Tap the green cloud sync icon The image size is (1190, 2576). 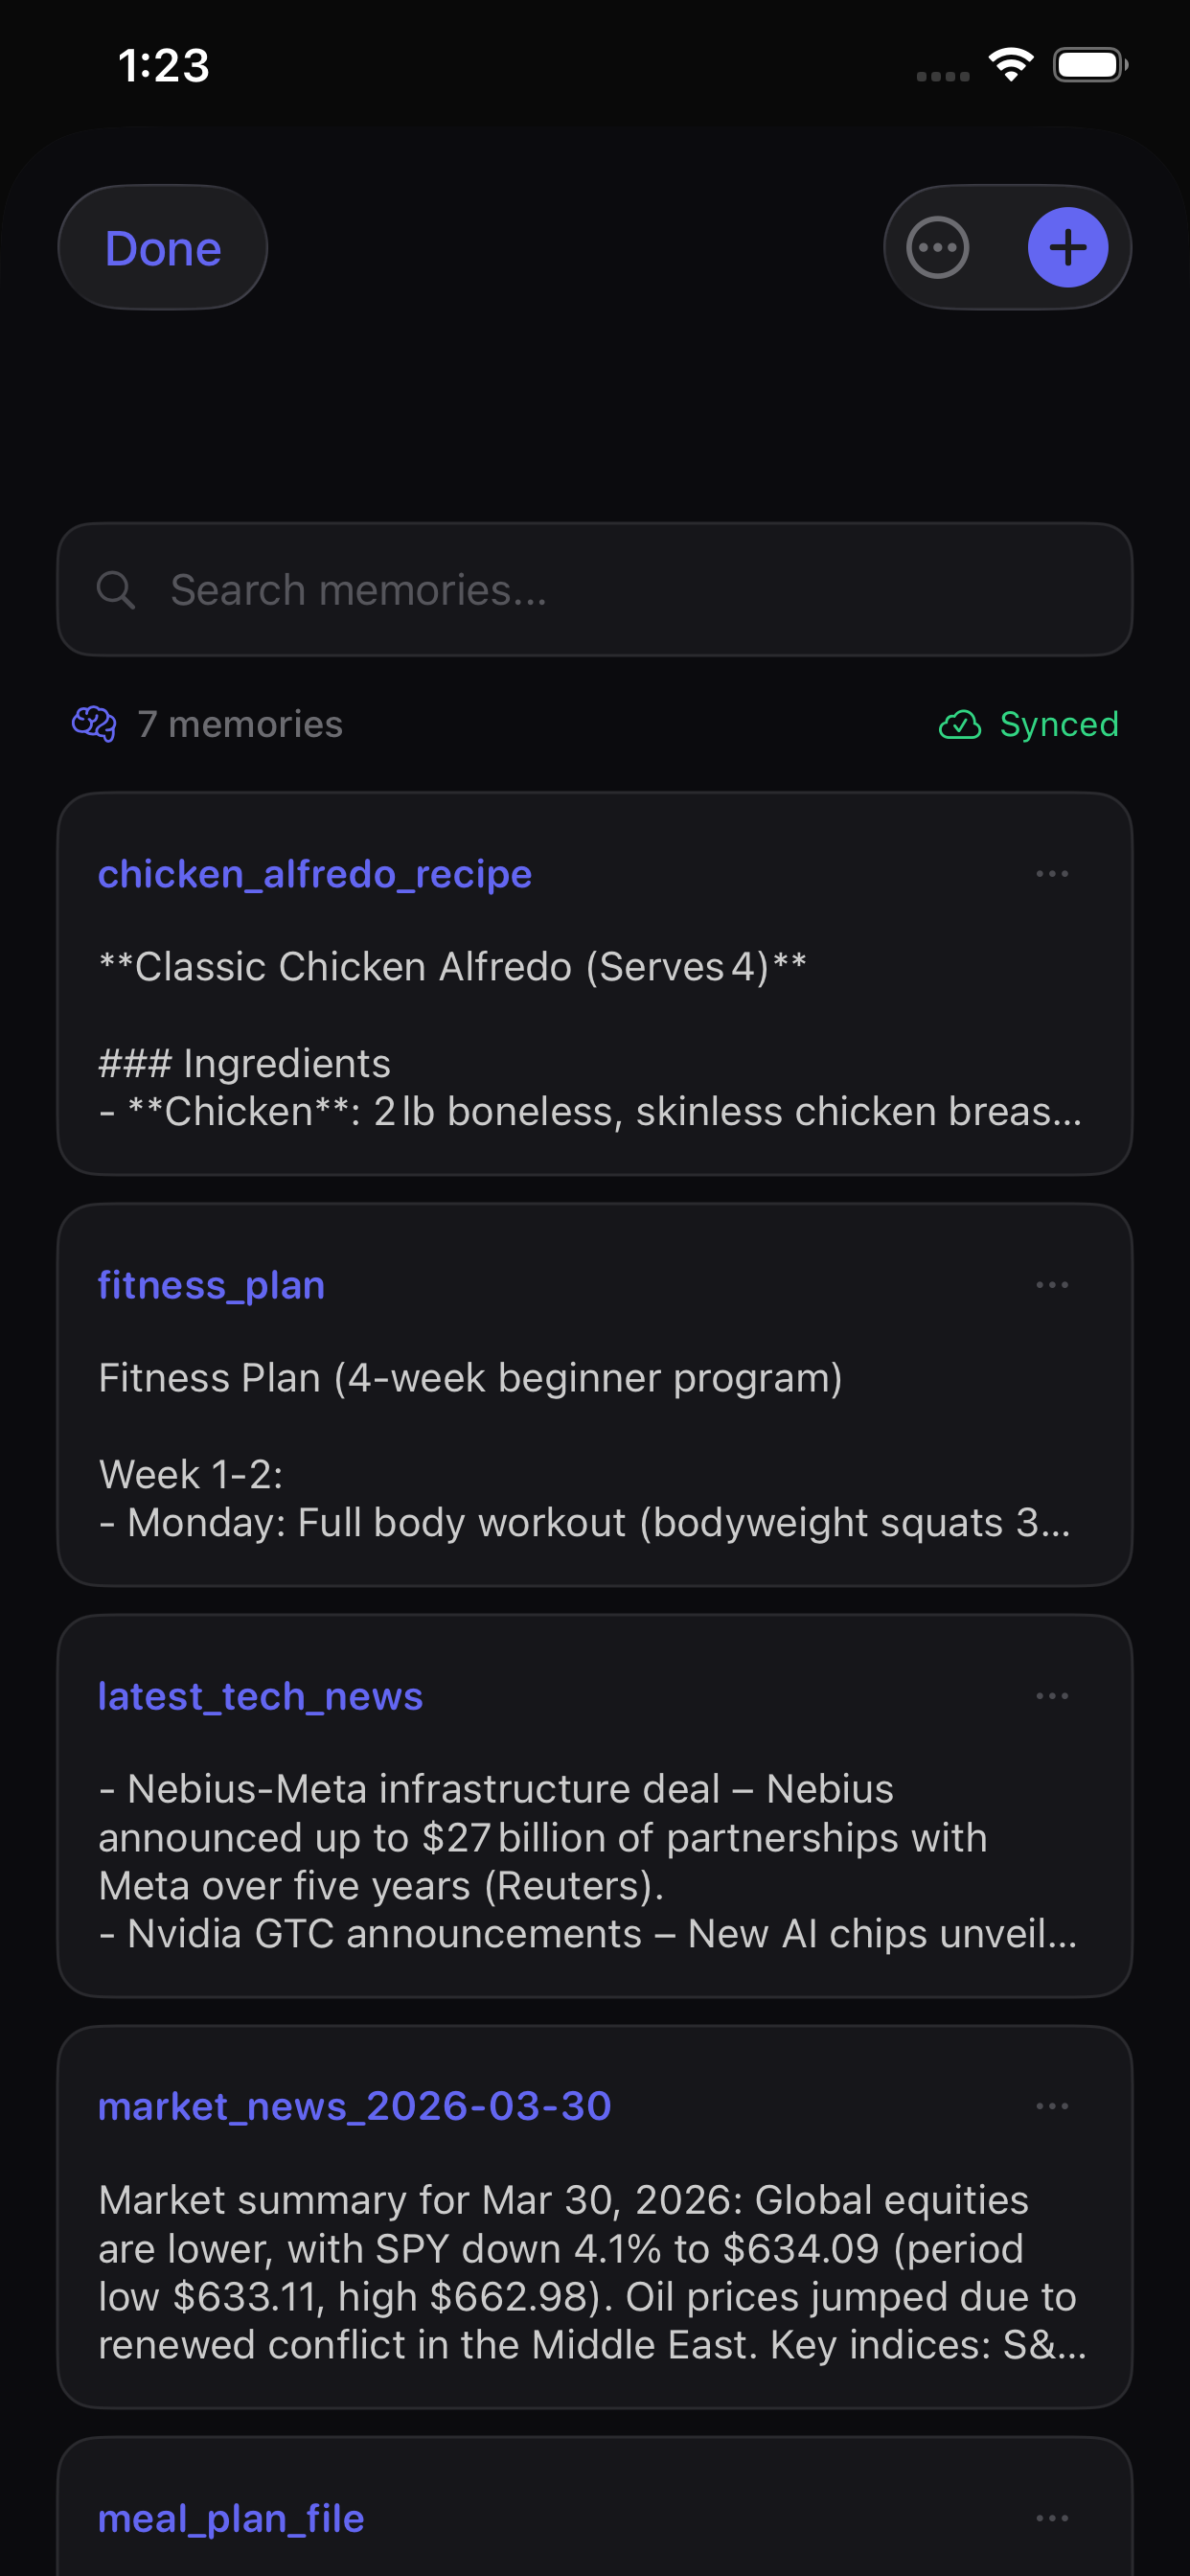click(x=959, y=724)
